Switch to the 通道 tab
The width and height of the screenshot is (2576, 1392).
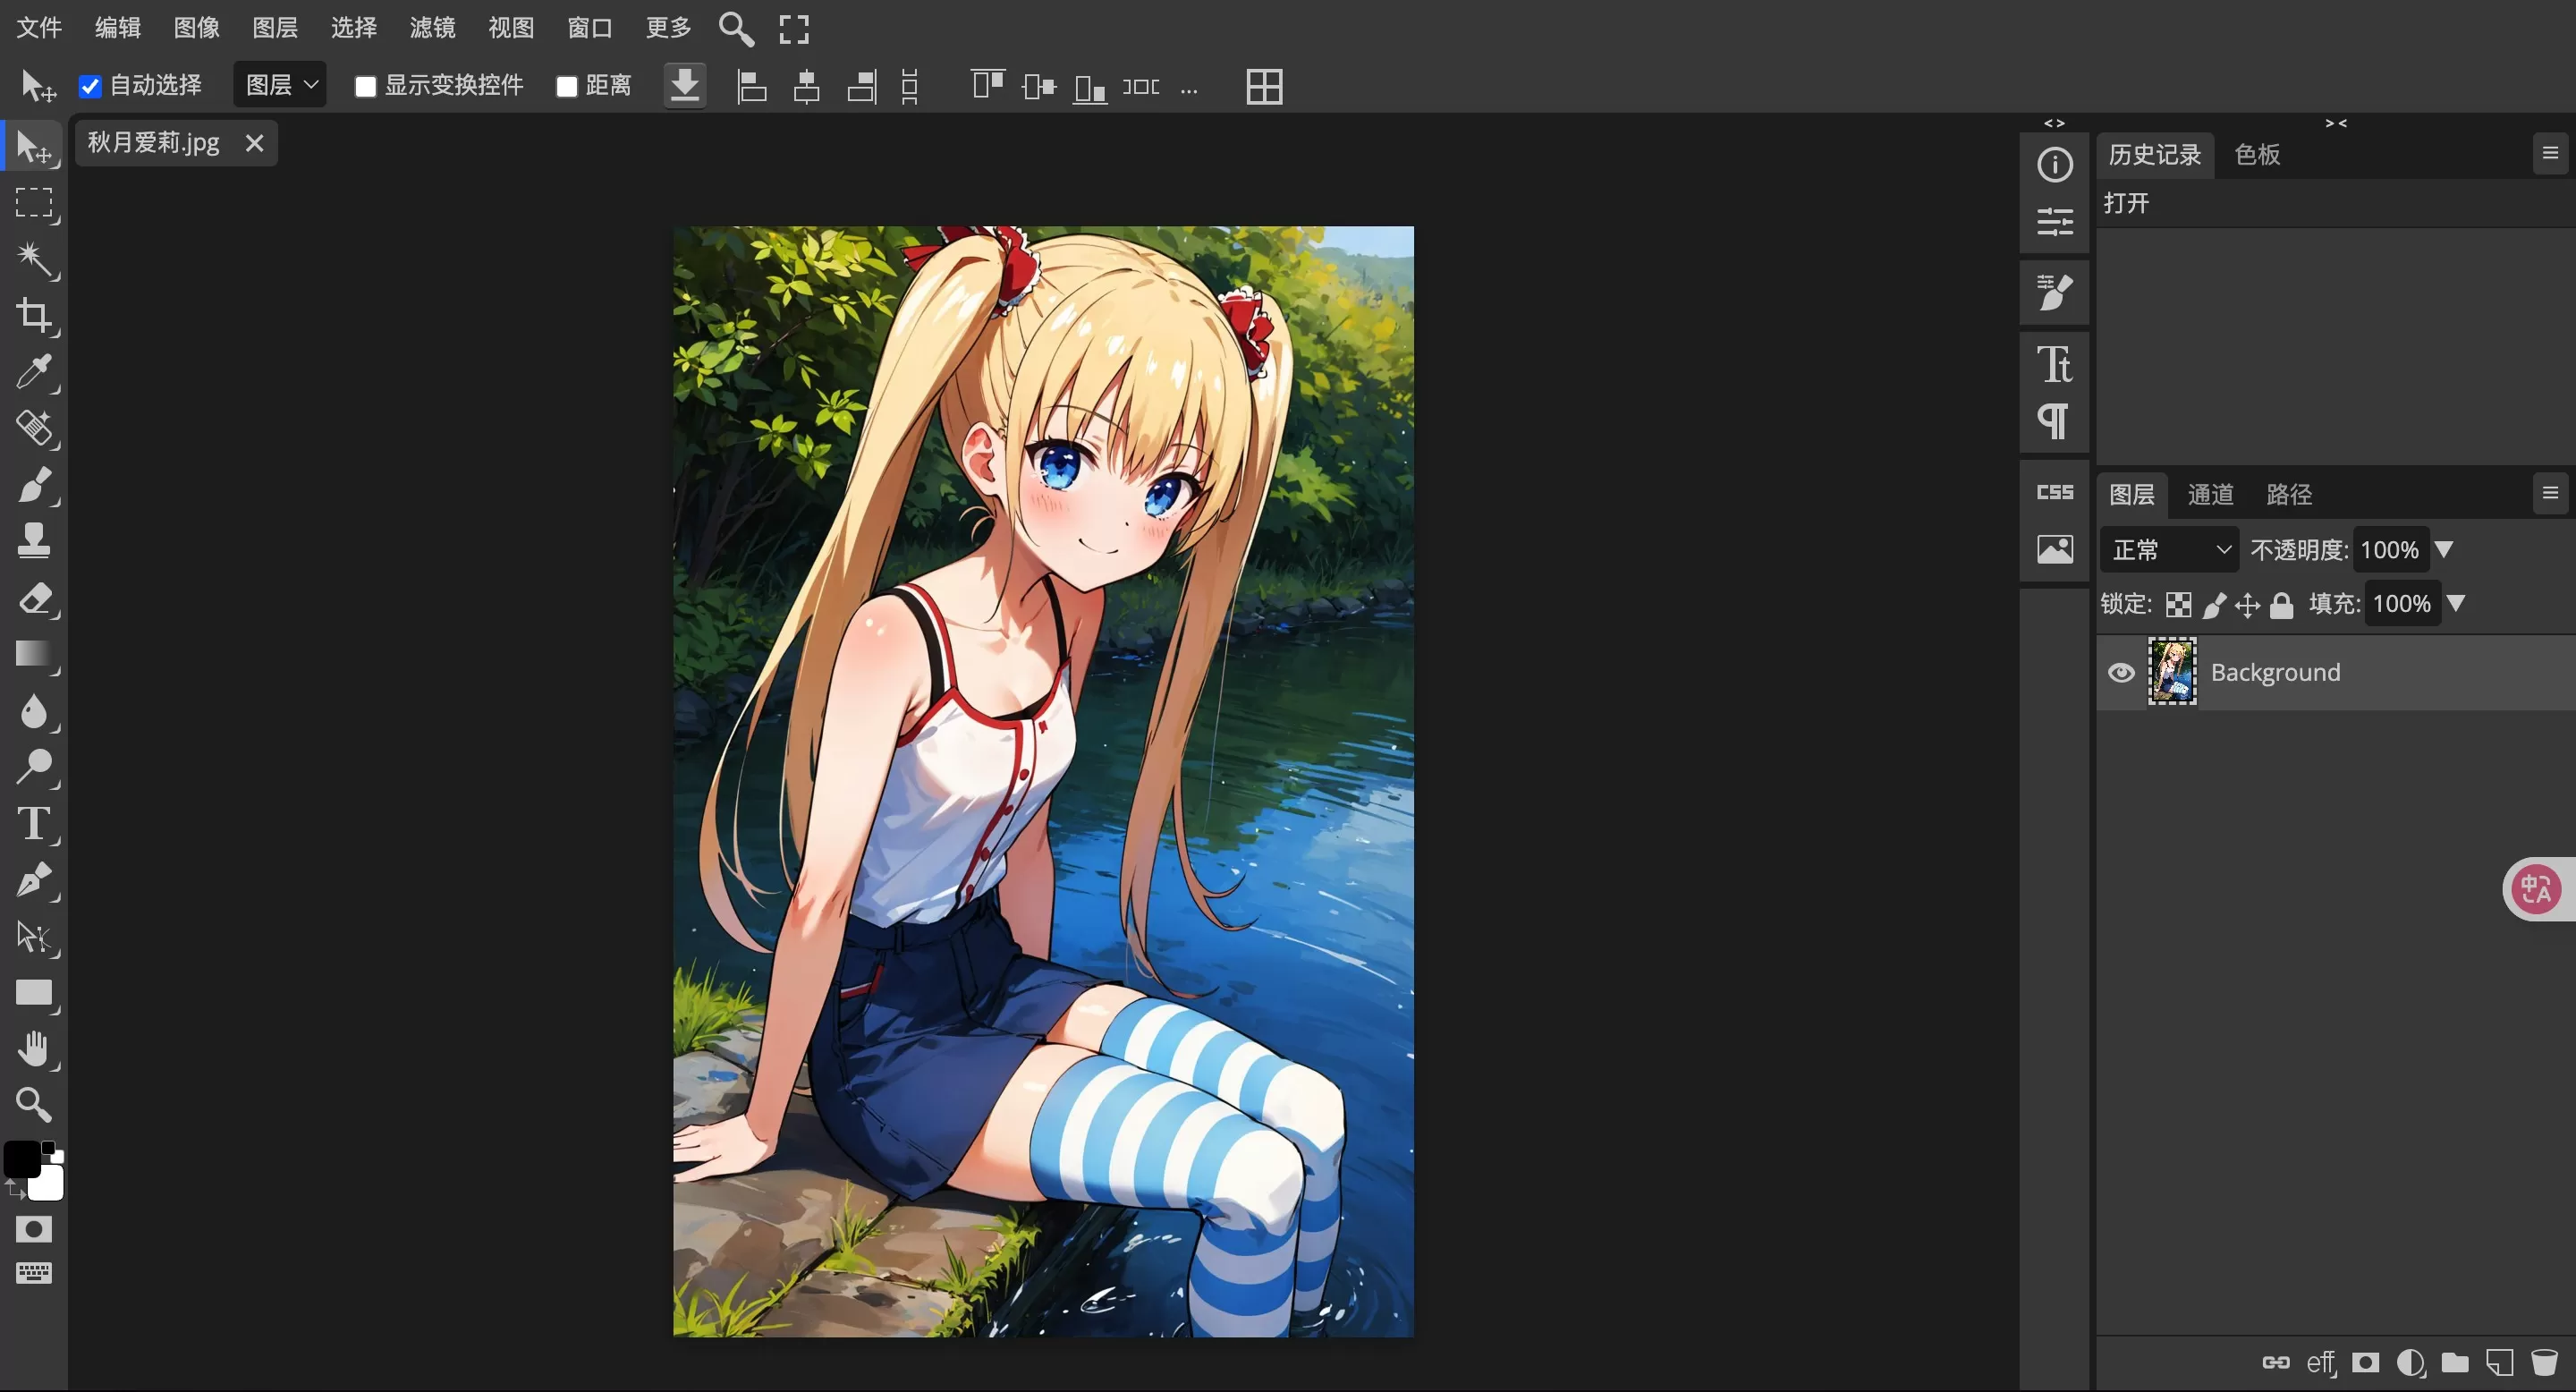[2210, 494]
